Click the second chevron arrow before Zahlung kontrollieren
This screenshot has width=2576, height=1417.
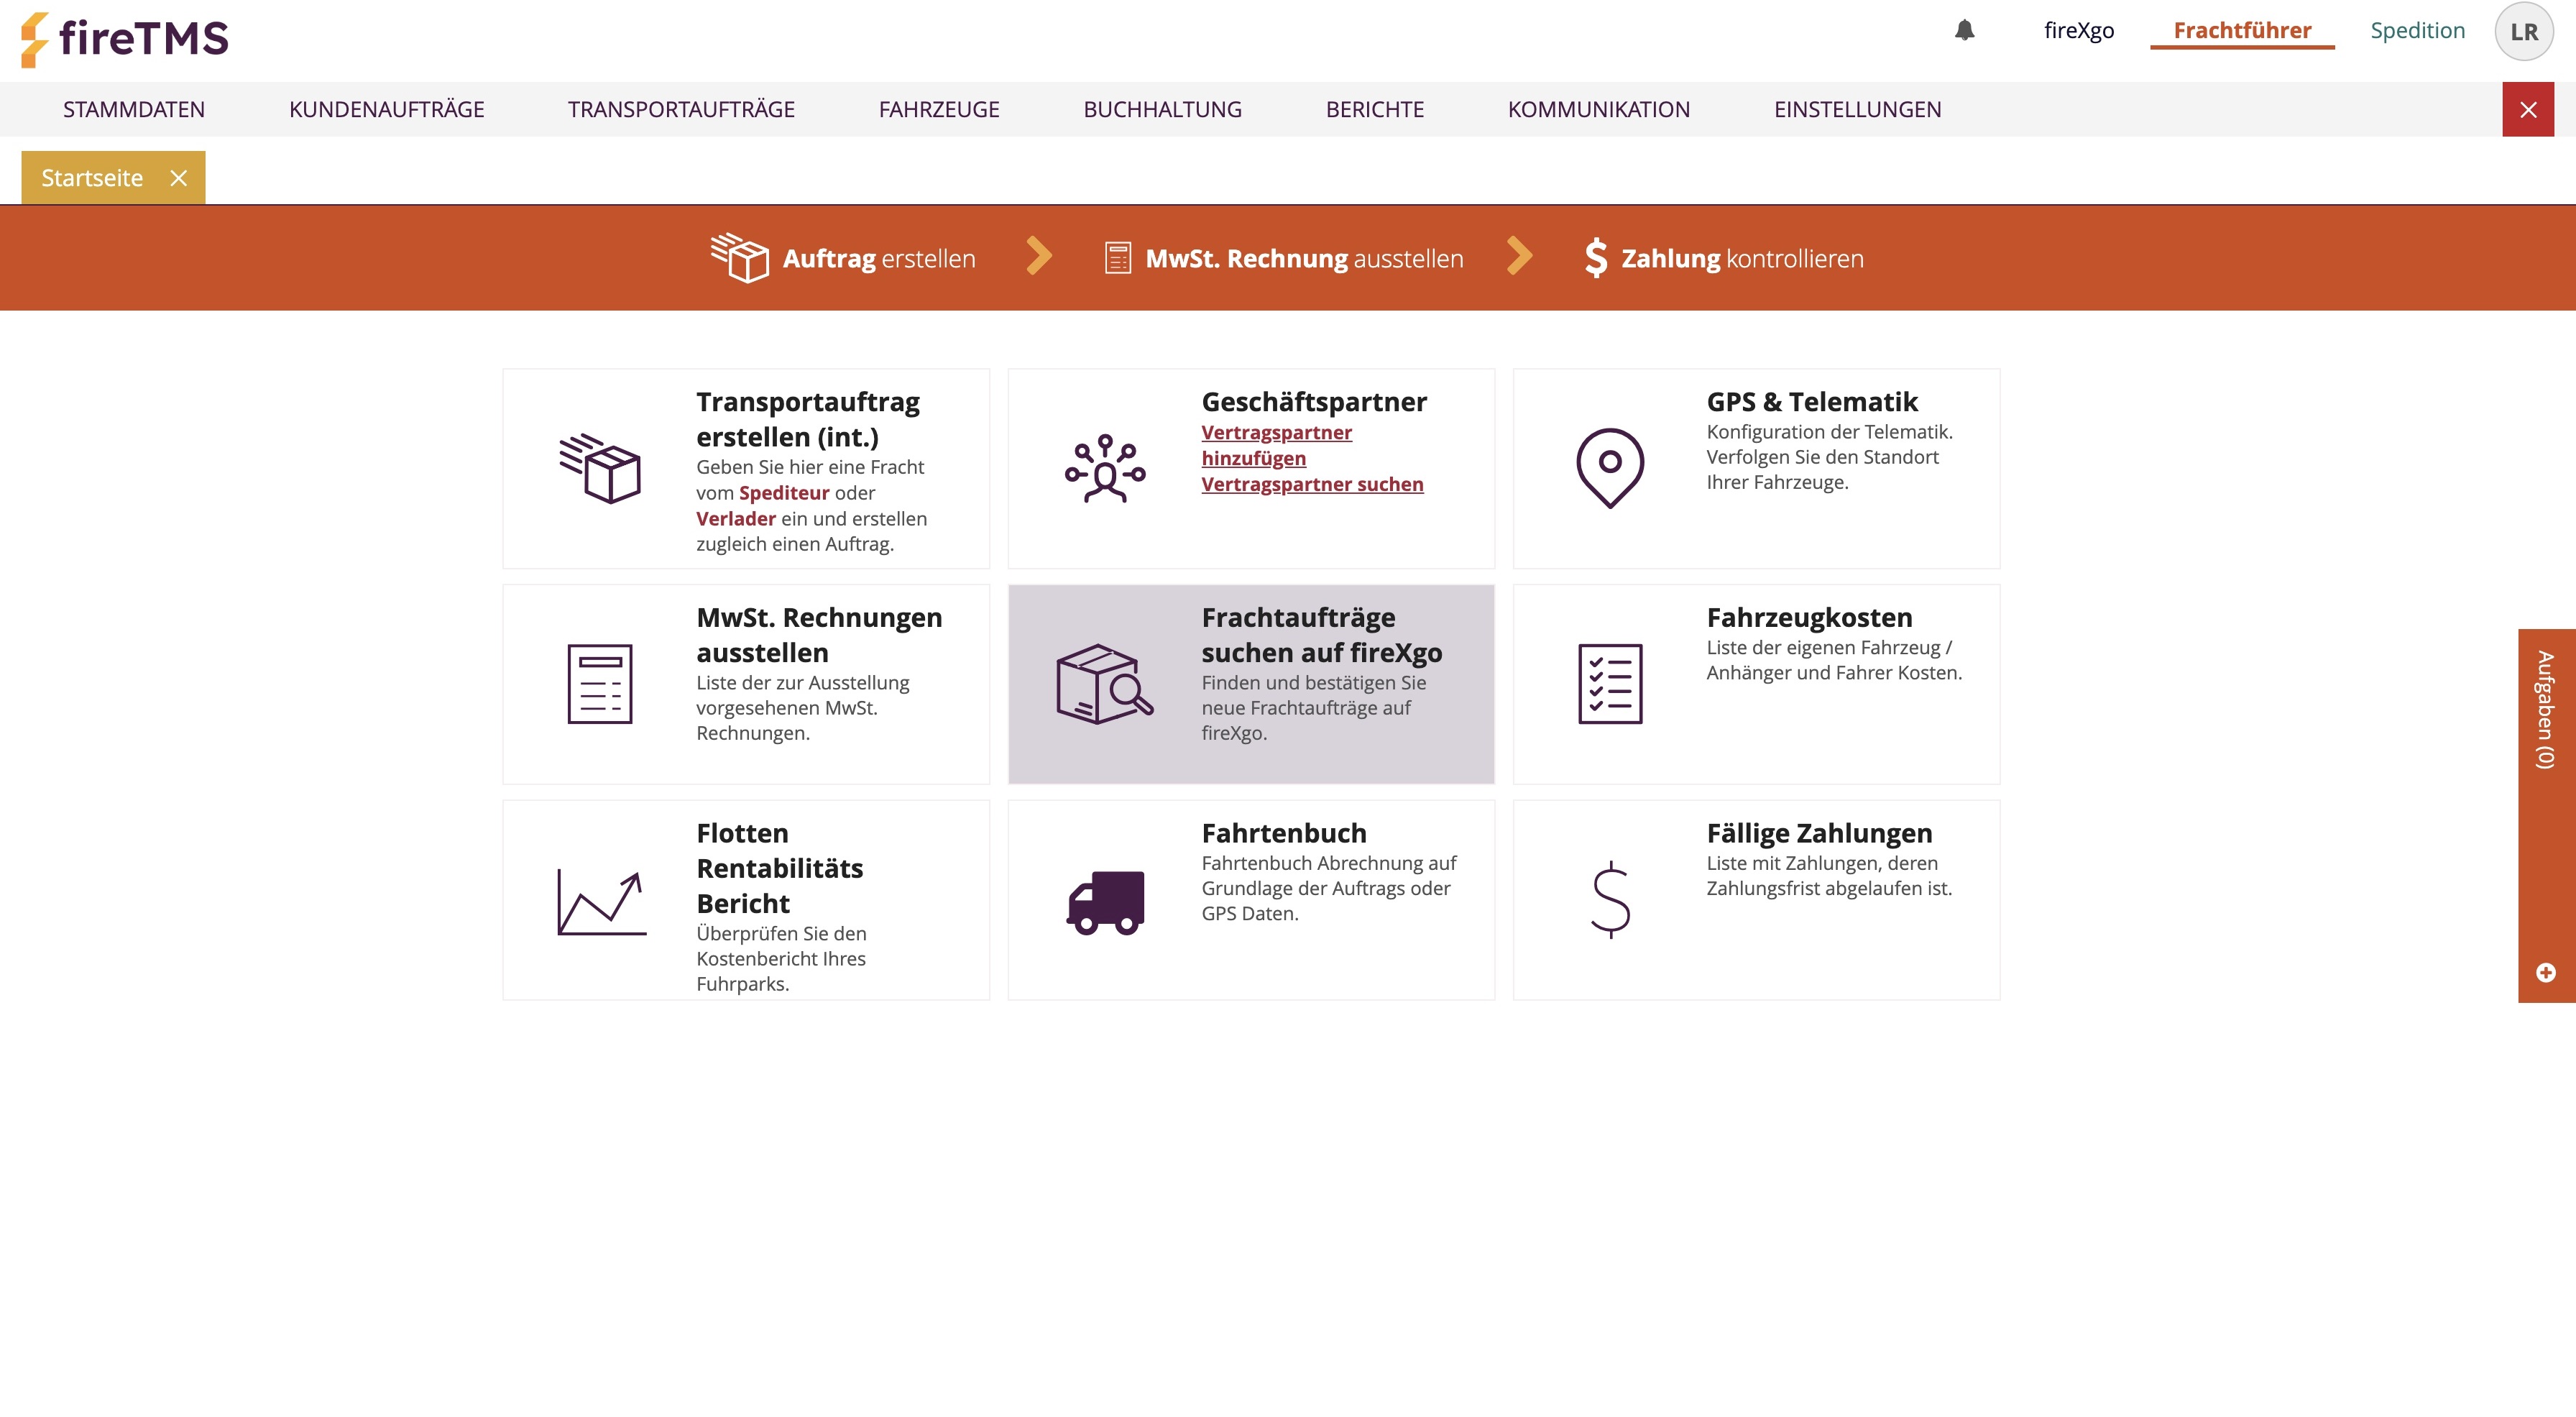click(x=1519, y=256)
